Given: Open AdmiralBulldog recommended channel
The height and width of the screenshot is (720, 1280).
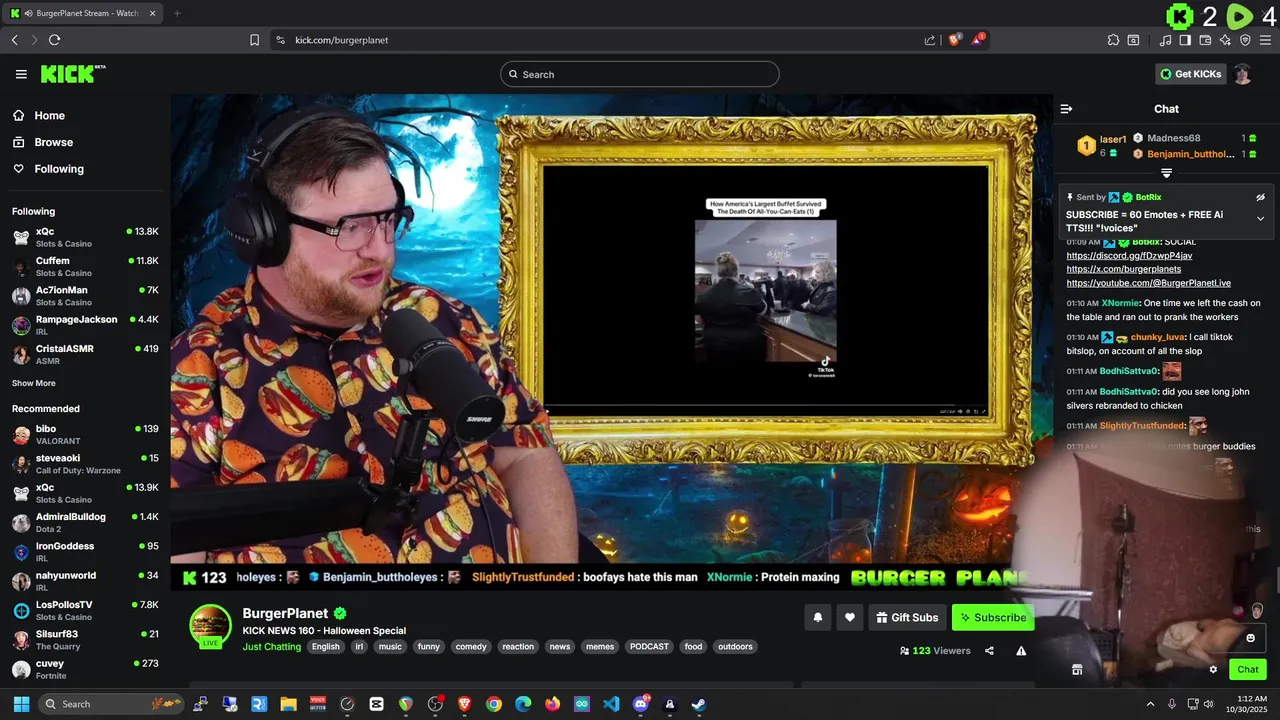Looking at the screenshot, I should [x=85, y=522].
